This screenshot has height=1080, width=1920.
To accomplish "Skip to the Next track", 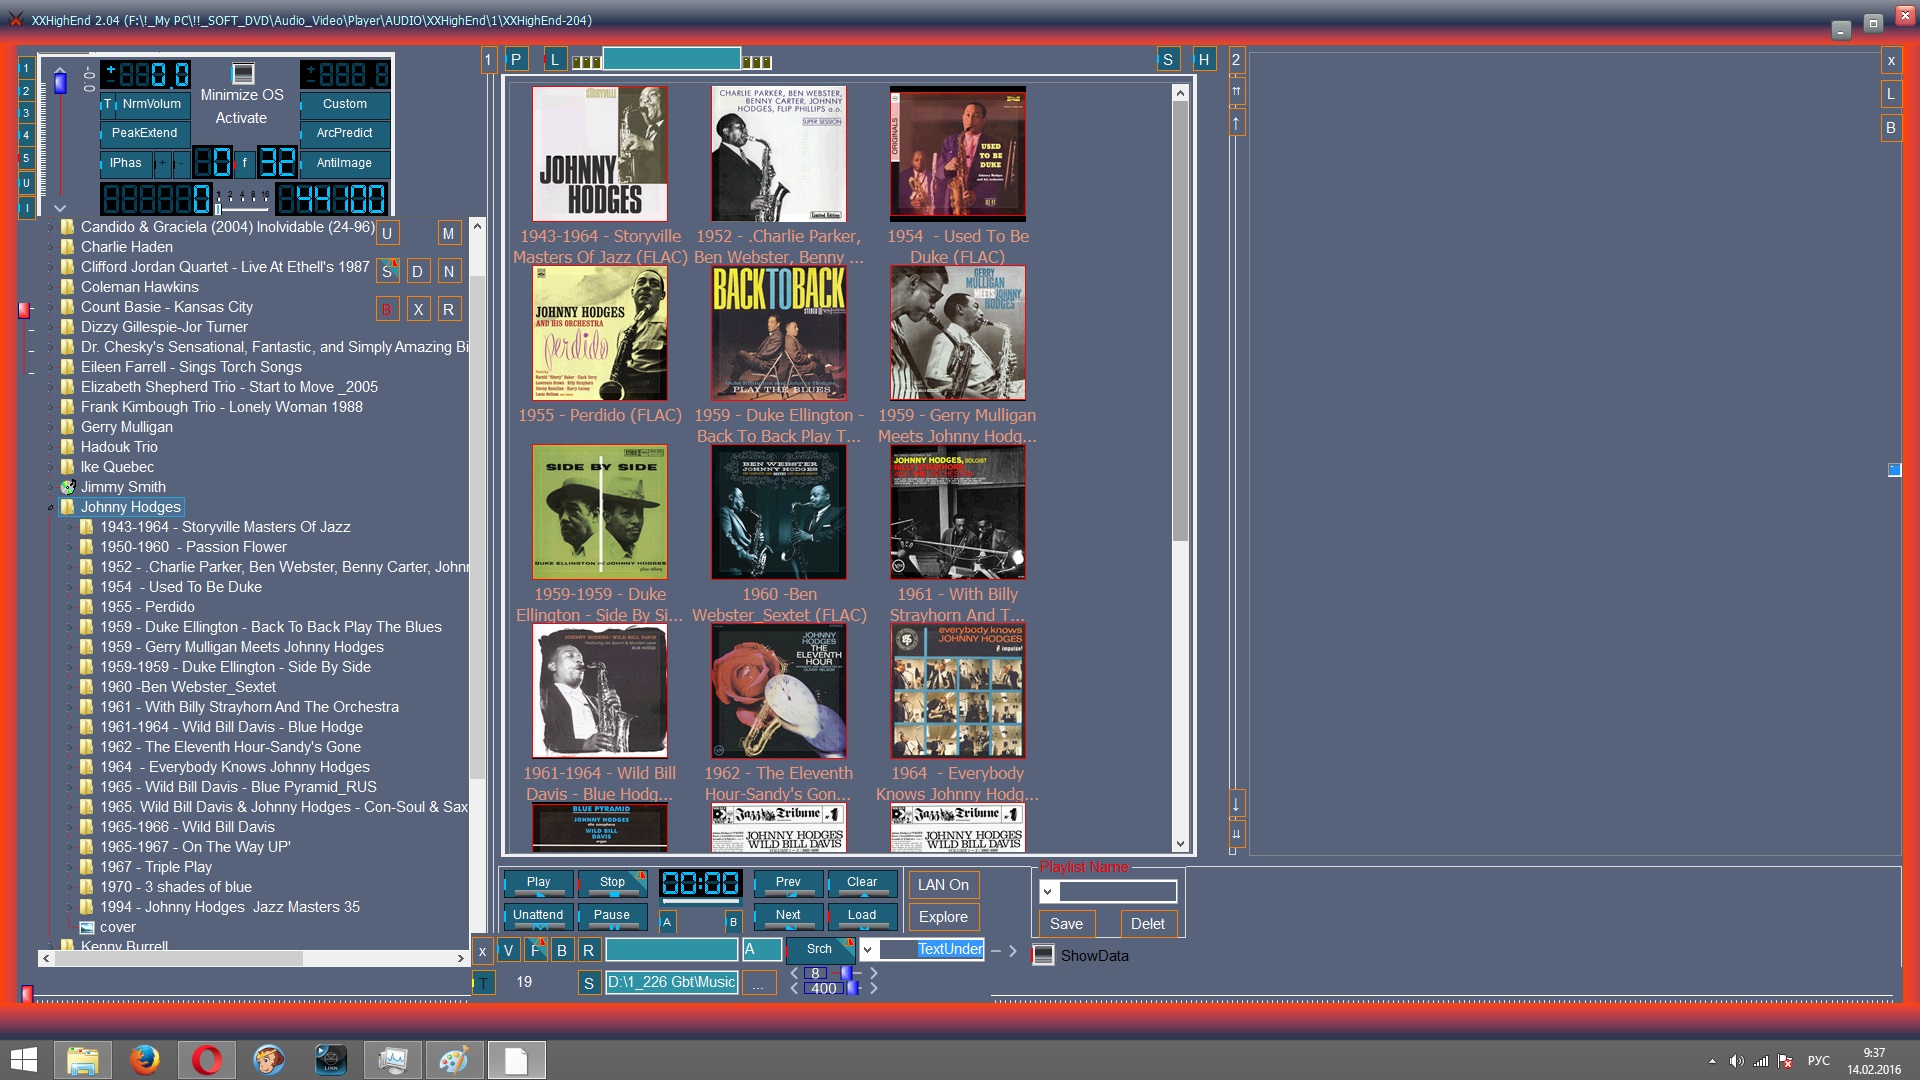I will point(788,916).
